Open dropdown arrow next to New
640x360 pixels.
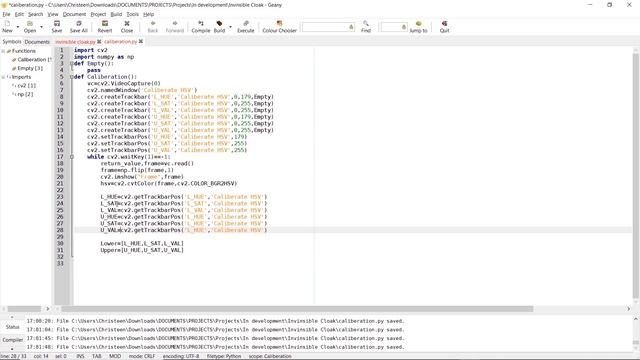click(18, 27)
